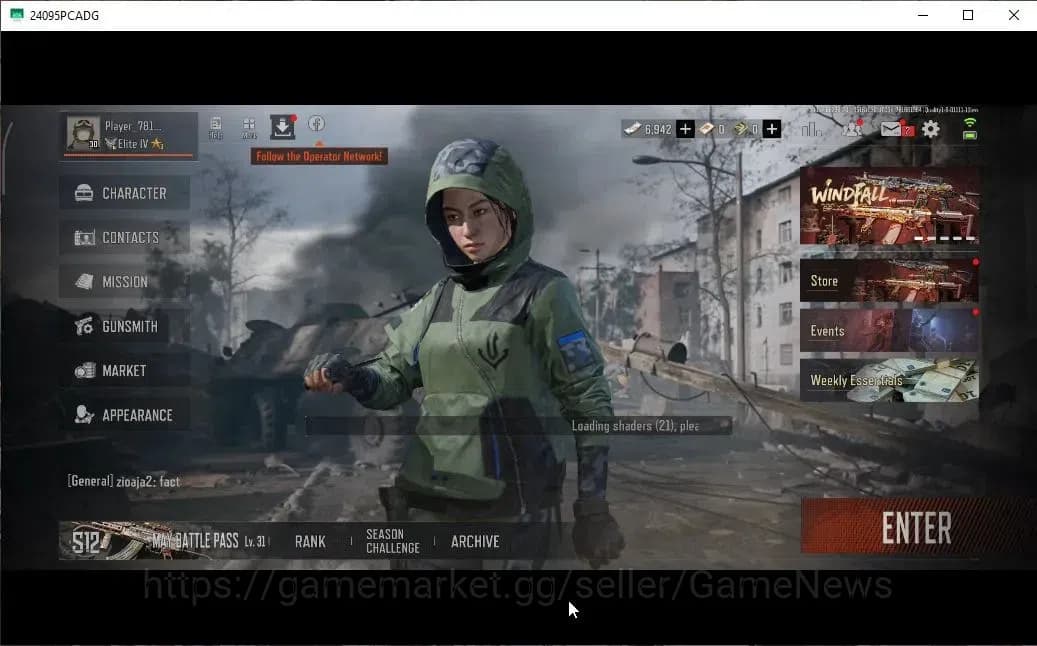
Task: Open the player profile avatar
Action: [84, 133]
